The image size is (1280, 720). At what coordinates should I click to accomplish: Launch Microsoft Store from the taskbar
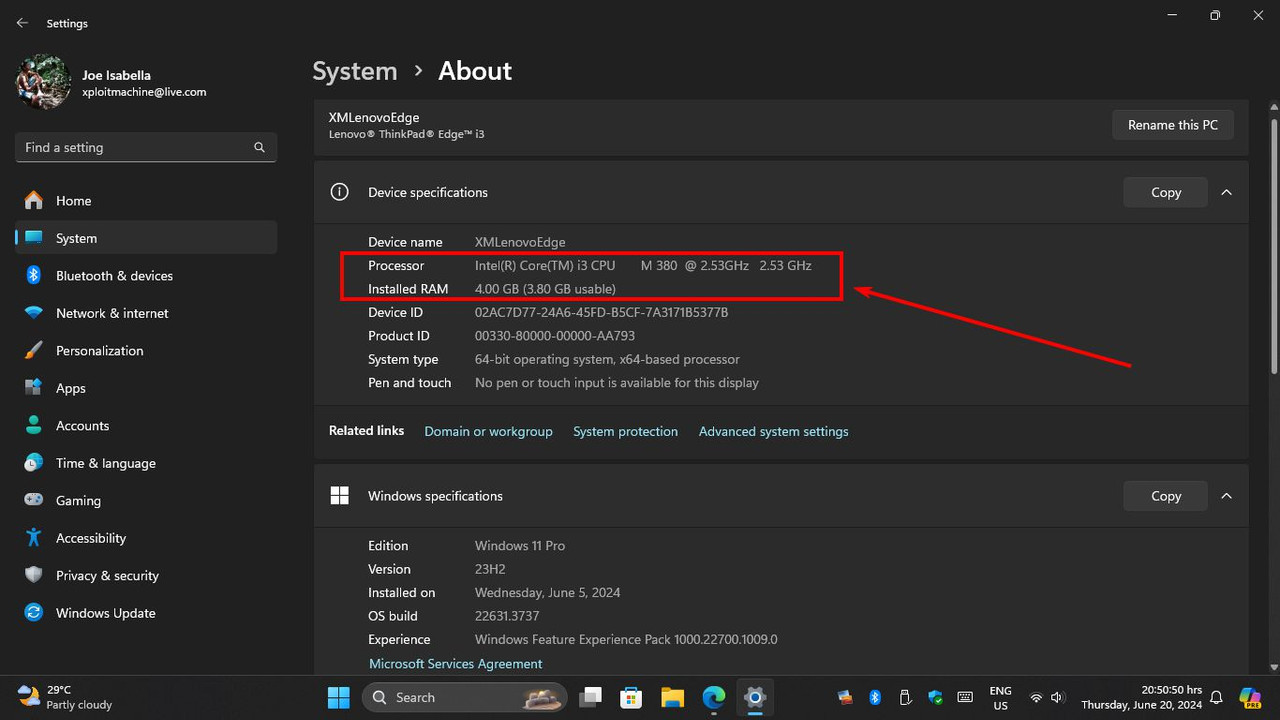tap(631, 697)
